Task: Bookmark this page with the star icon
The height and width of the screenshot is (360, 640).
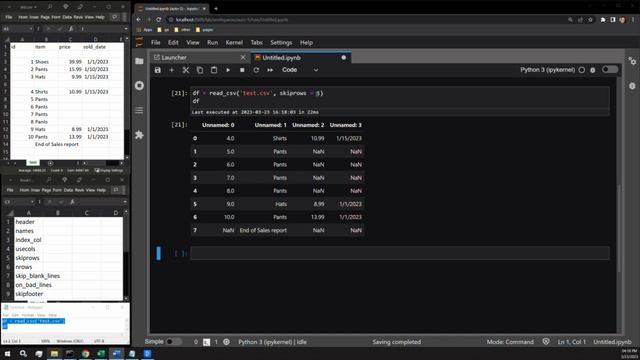Action: (x=590, y=20)
